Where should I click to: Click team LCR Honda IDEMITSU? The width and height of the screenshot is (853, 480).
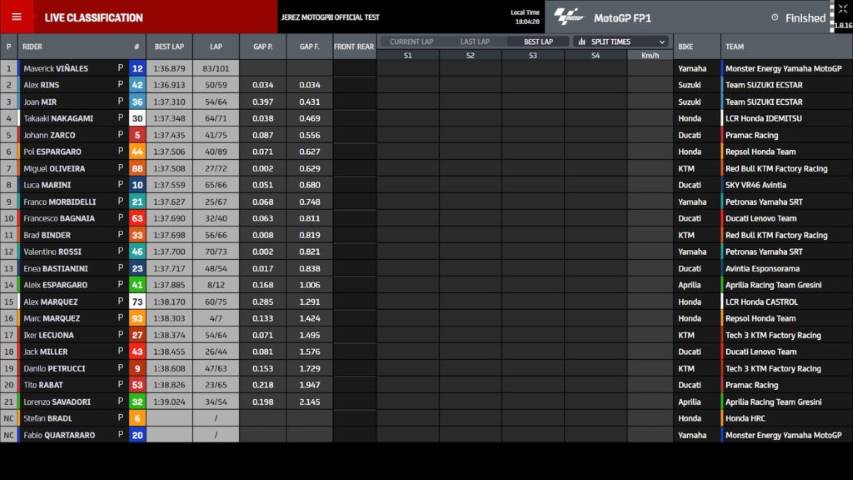pos(763,118)
